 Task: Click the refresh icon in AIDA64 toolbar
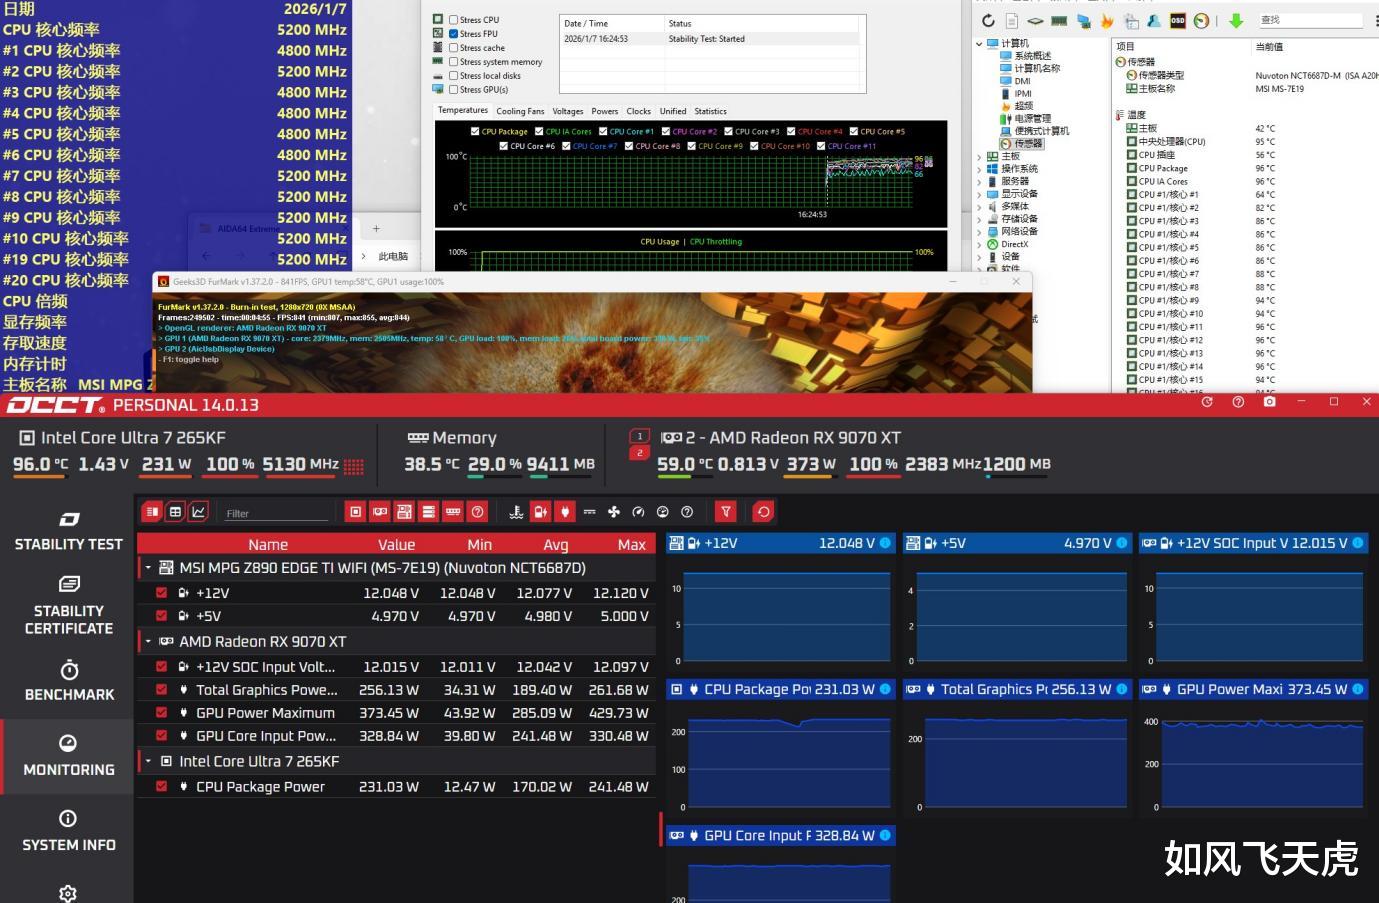(x=988, y=21)
